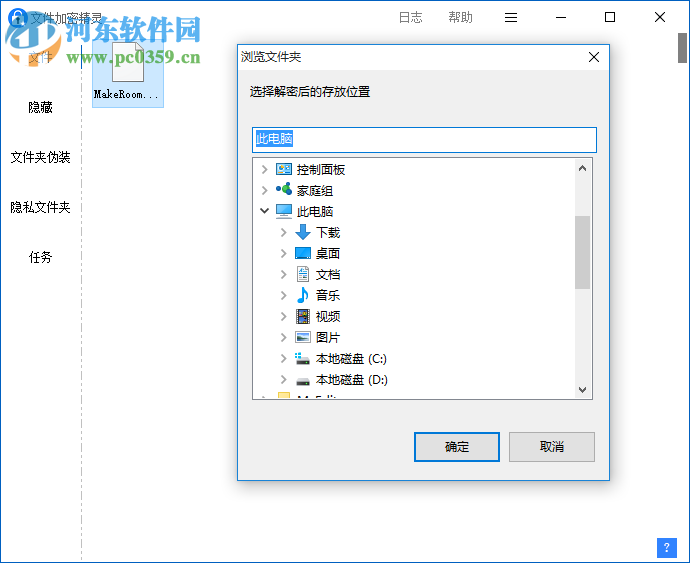The image size is (690, 563).
Task: Expand the 下载 folder node
Action: (283, 232)
